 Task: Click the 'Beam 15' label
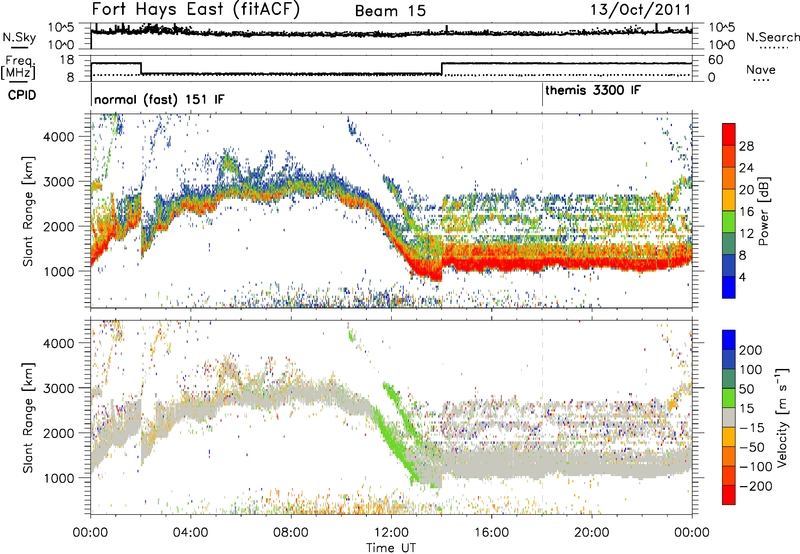(x=390, y=11)
